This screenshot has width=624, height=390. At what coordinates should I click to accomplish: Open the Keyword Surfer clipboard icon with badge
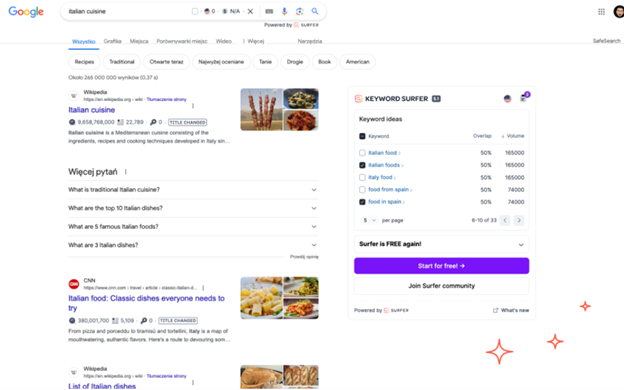pos(524,98)
